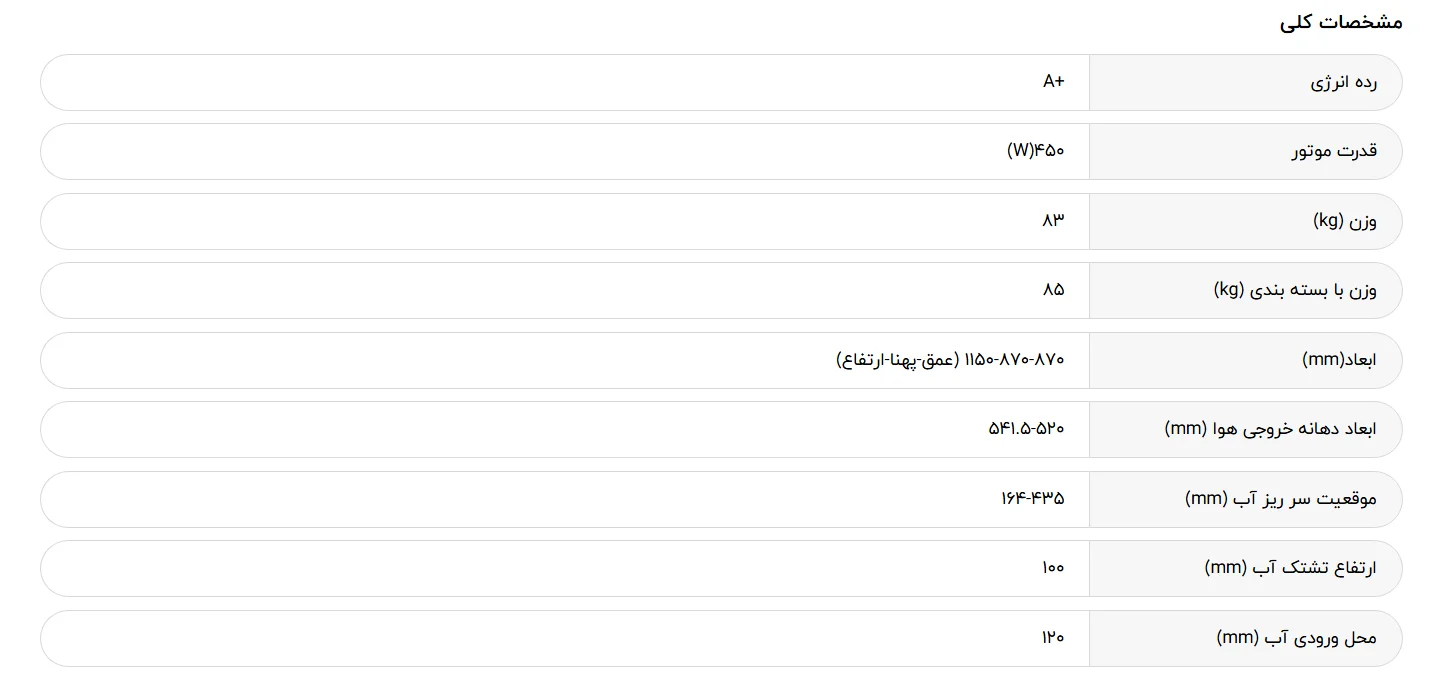This screenshot has width=1432, height=673.
Task: Click the overflow position value ۱۶۴-۴۳۵
Action: coord(1032,498)
